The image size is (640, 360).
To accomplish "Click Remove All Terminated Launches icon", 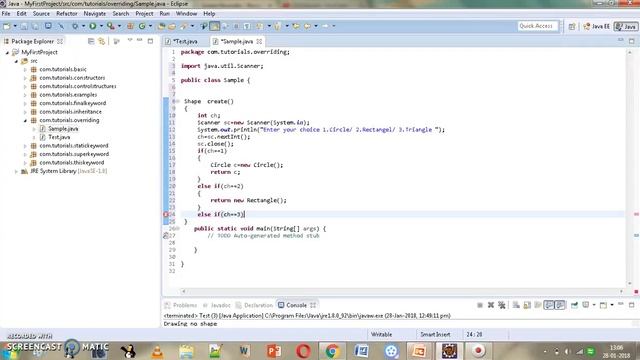I will (x=502, y=305).
